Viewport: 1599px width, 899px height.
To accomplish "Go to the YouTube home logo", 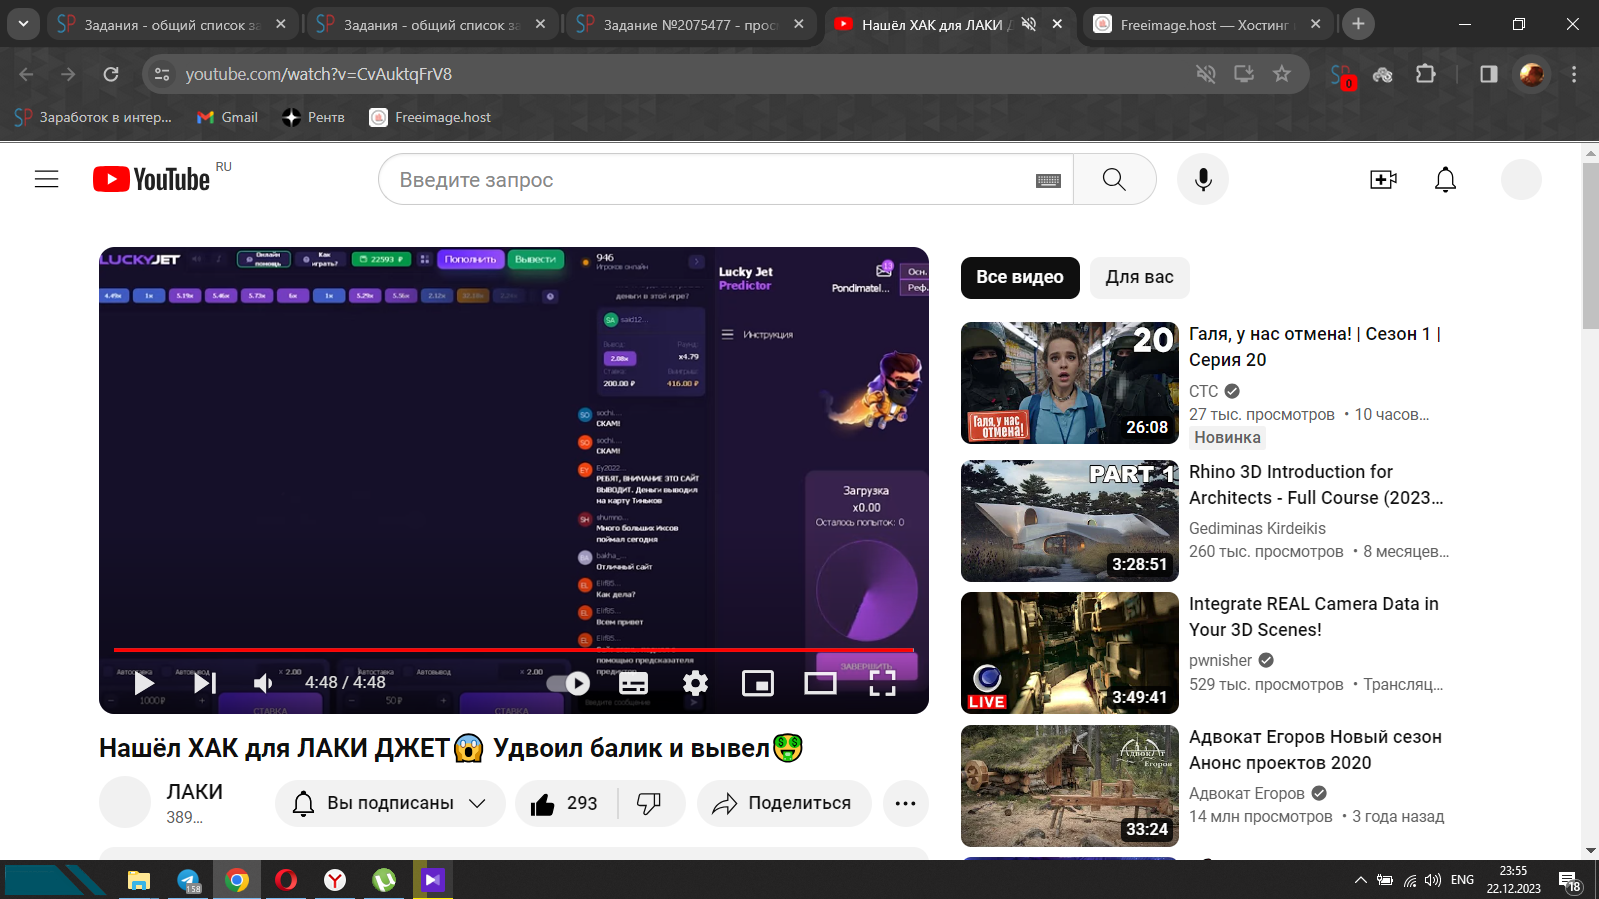I will pos(152,179).
